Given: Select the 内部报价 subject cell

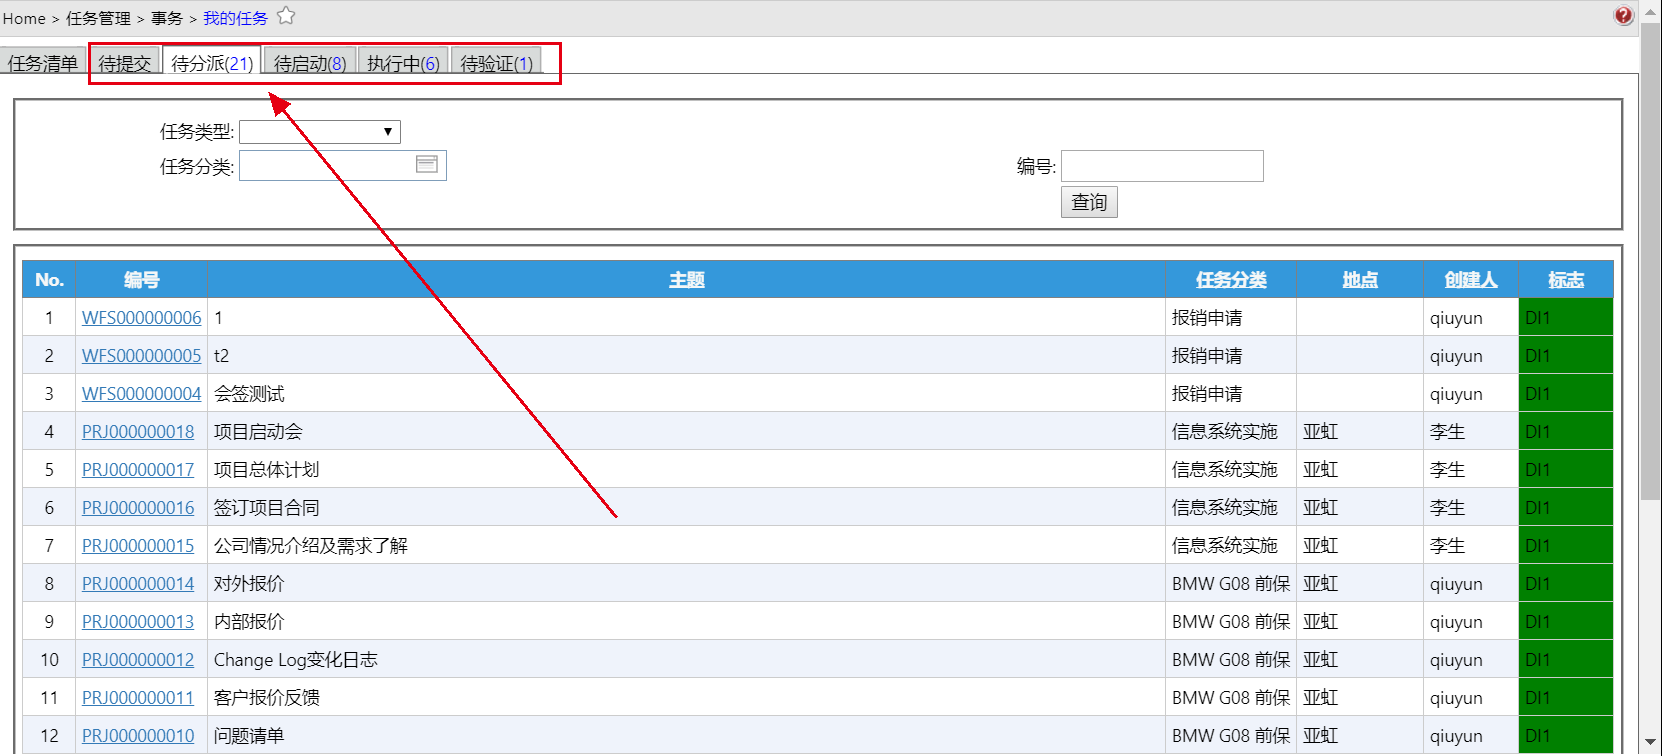Looking at the screenshot, I should [686, 622].
